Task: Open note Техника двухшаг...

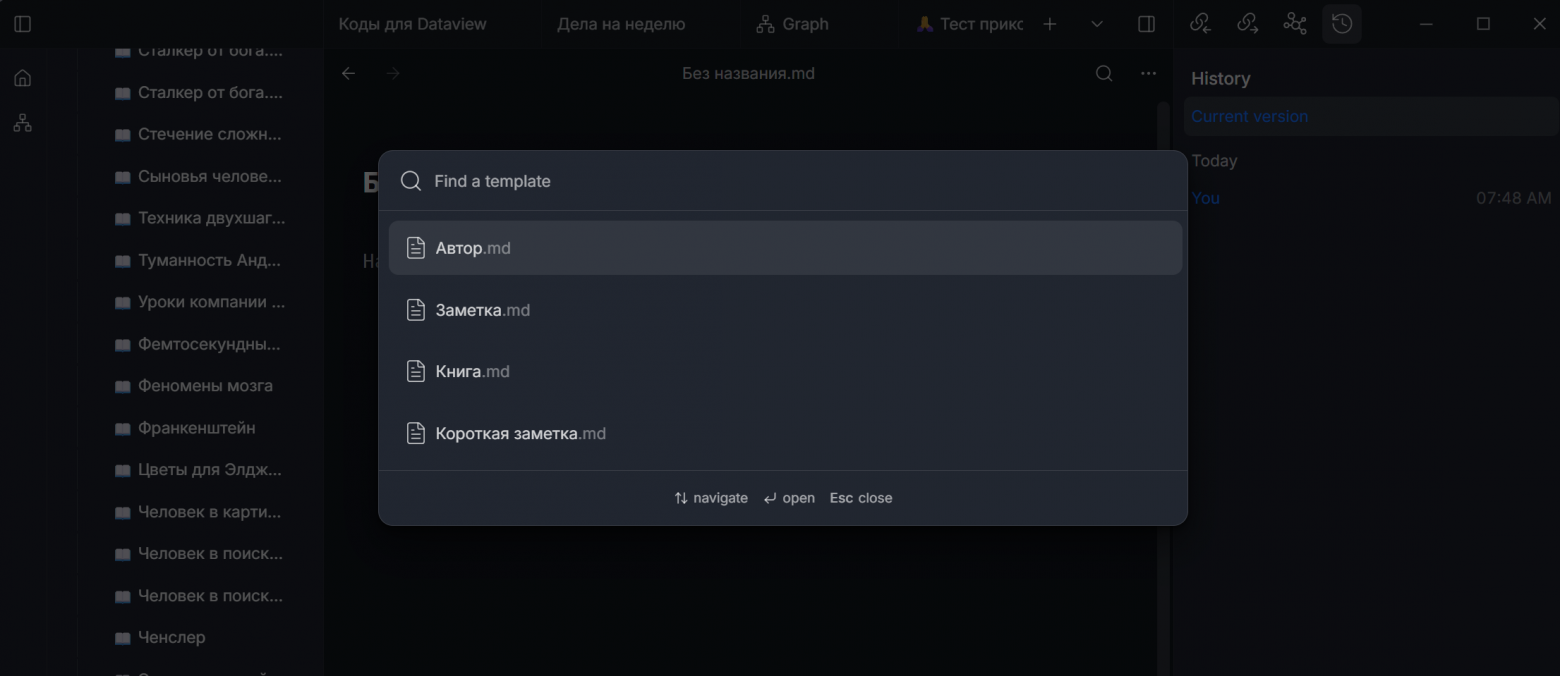Action: tap(211, 218)
